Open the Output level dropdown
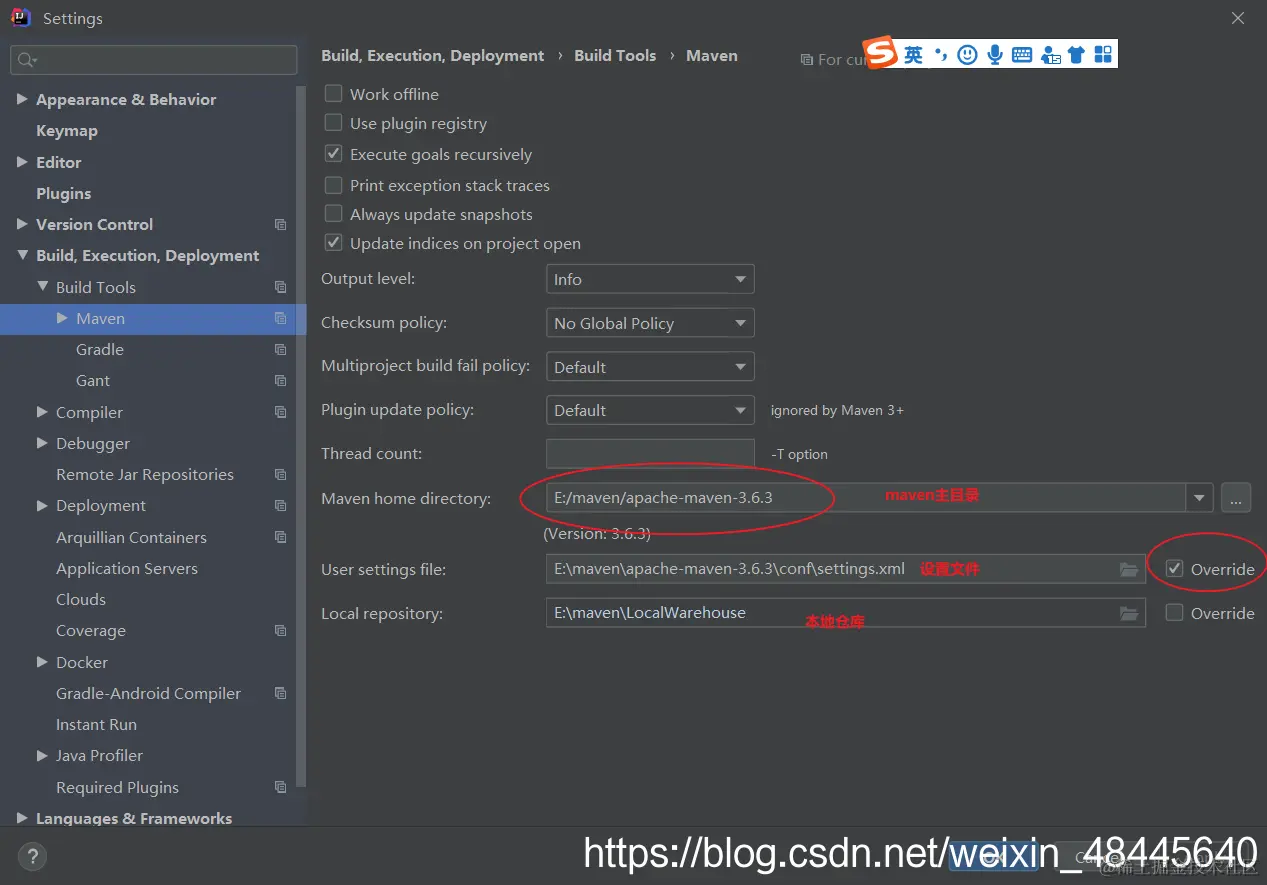This screenshot has height=885, width=1267. 650,279
